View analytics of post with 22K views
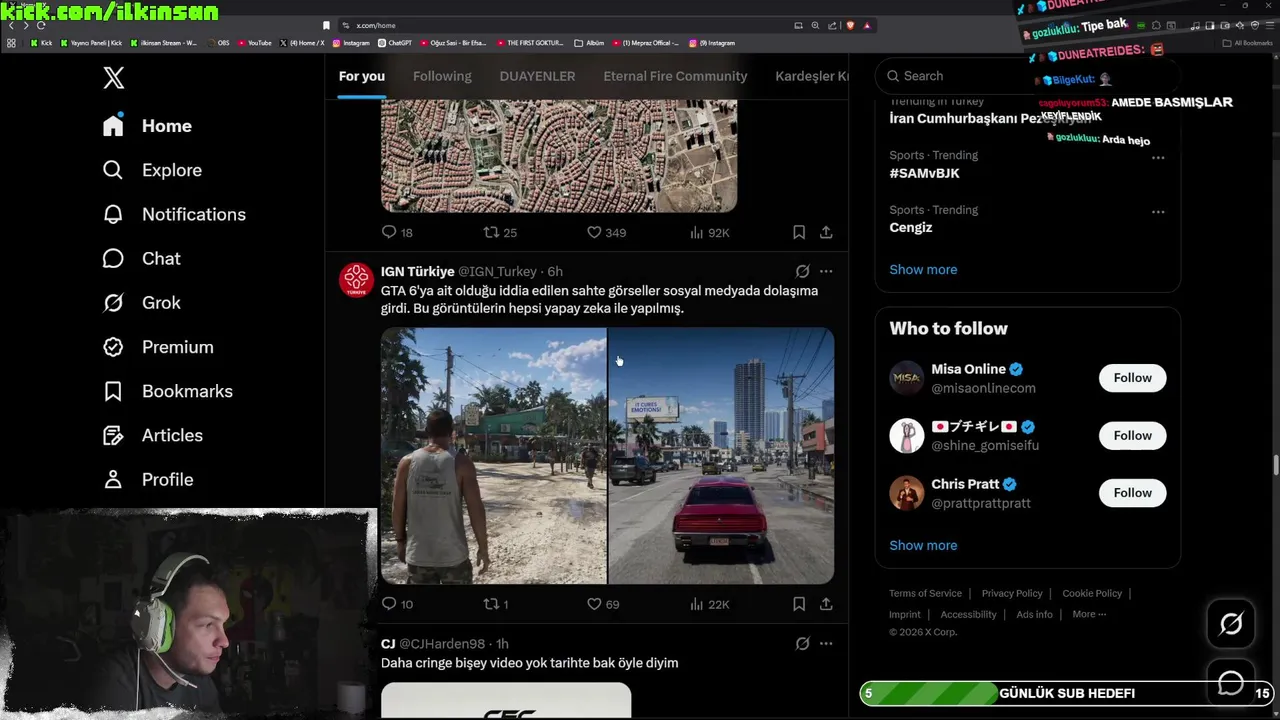The image size is (1280, 720). pyautogui.click(x=709, y=604)
